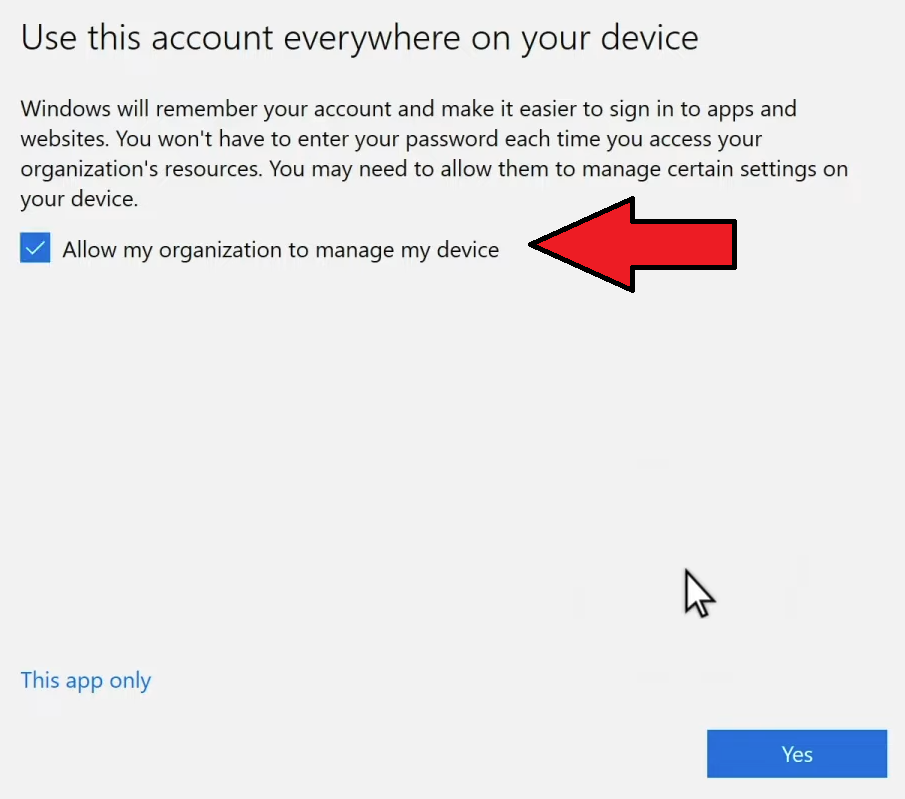Select the heading Use this account everywhere
The image size is (905, 799).
(358, 37)
